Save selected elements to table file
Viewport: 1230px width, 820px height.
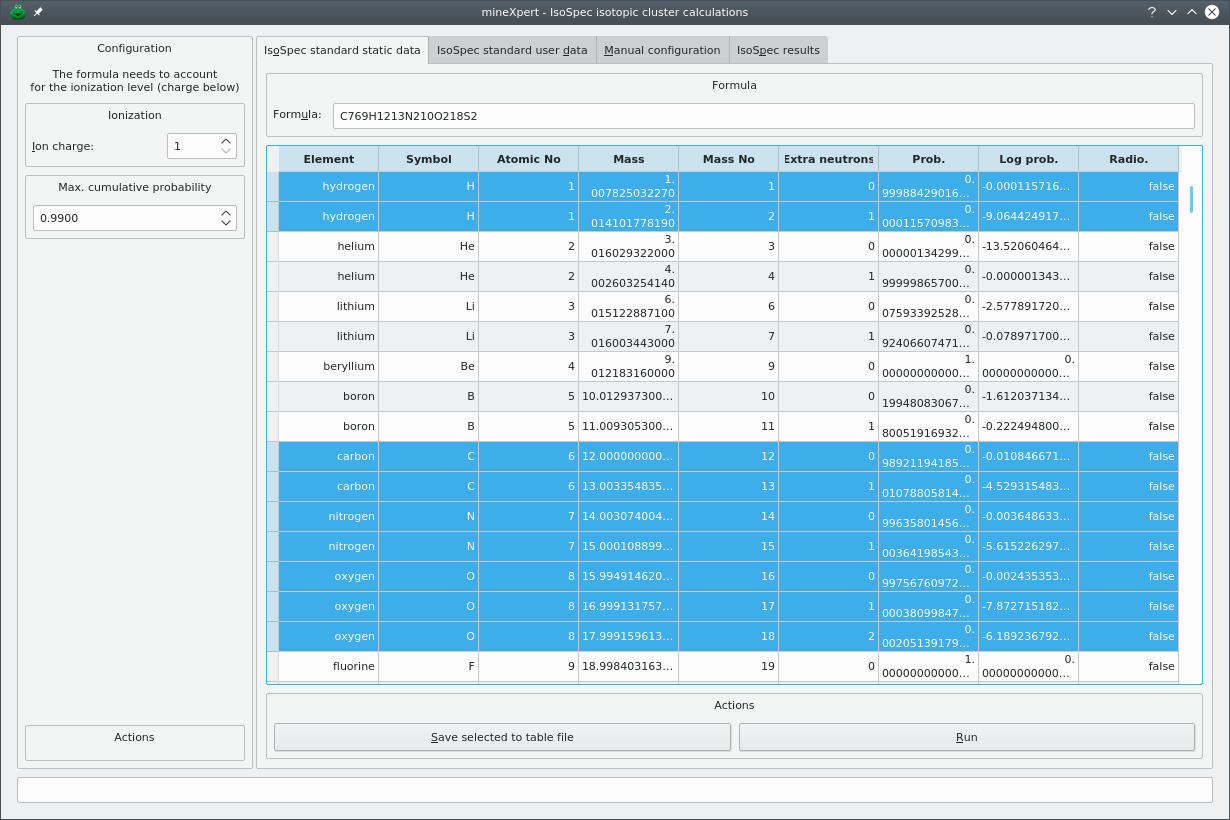point(502,737)
